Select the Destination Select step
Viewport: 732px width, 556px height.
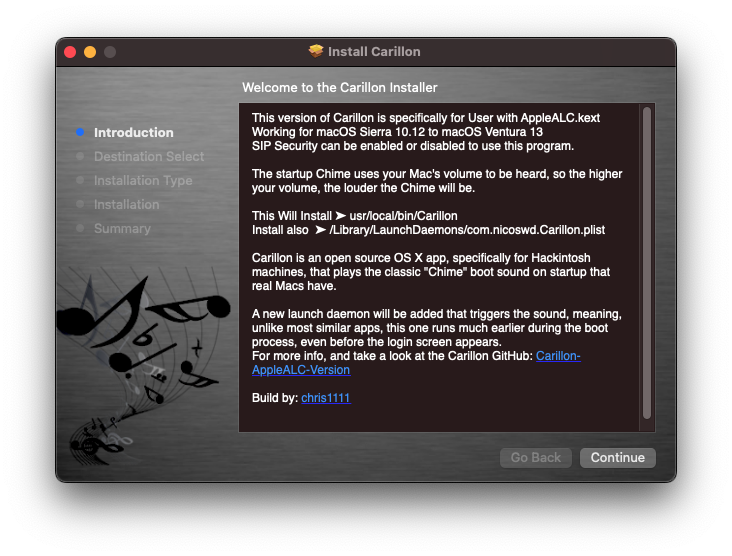[x=149, y=156]
